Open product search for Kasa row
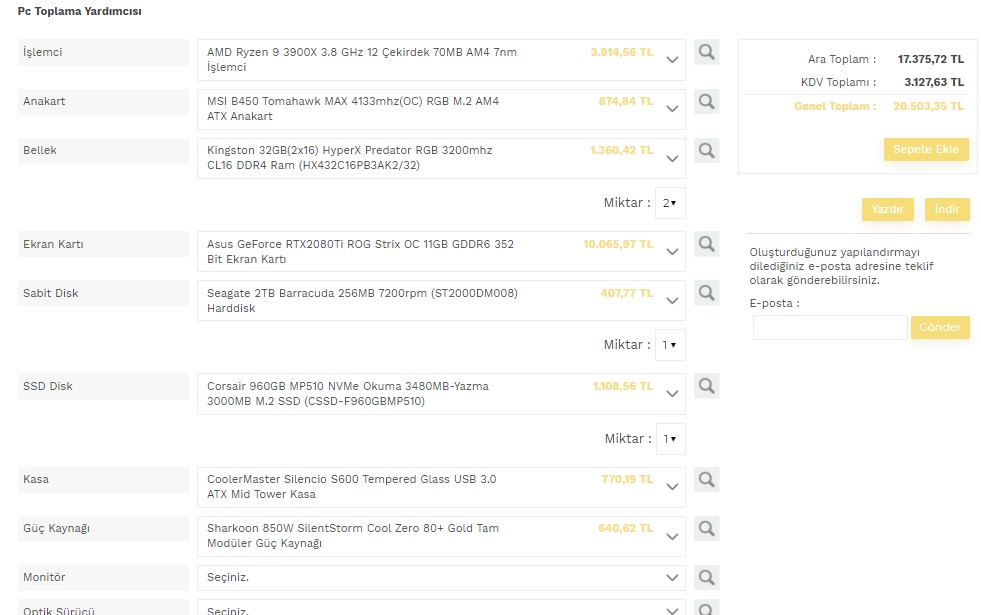Image resolution: width=981 pixels, height=615 pixels. (707, 479)
